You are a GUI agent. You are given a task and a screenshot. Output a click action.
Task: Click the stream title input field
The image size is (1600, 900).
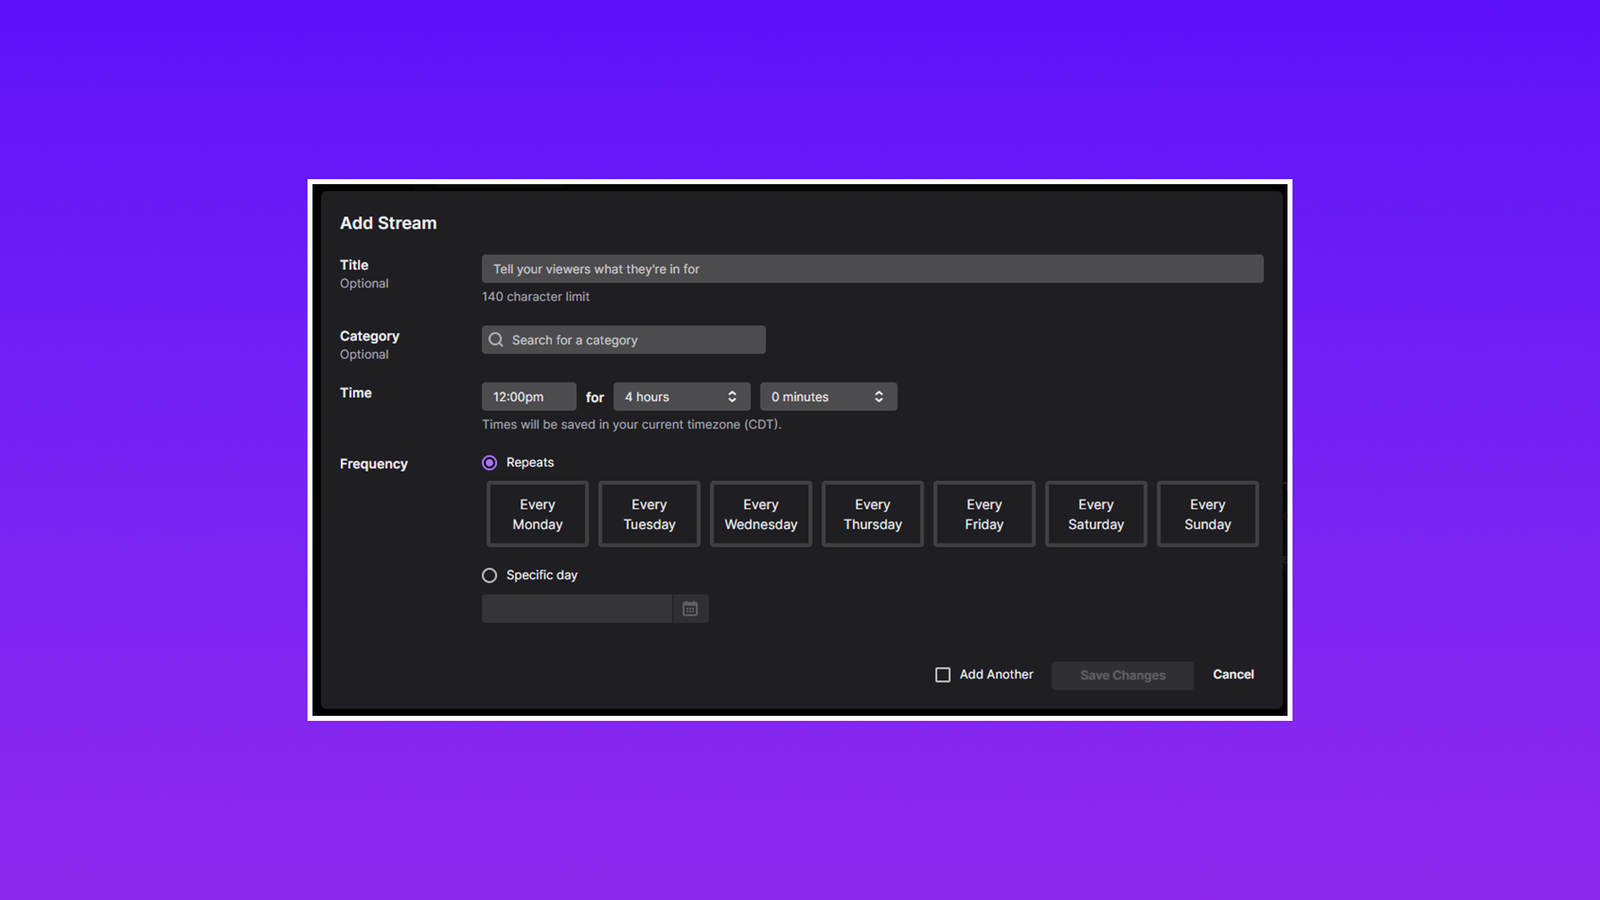tap(871, 268)
